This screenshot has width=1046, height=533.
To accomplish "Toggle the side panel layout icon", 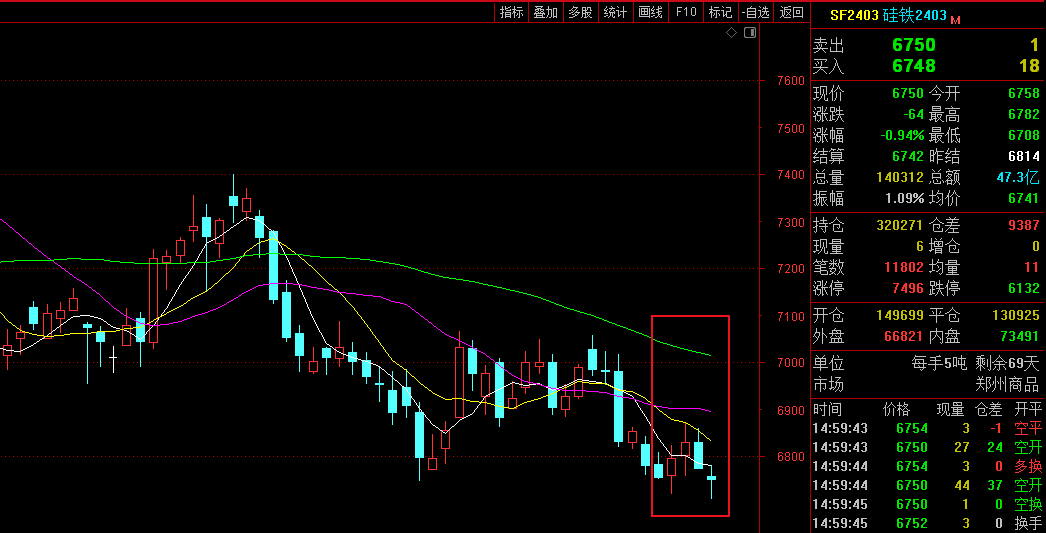I will coord(750,33).
